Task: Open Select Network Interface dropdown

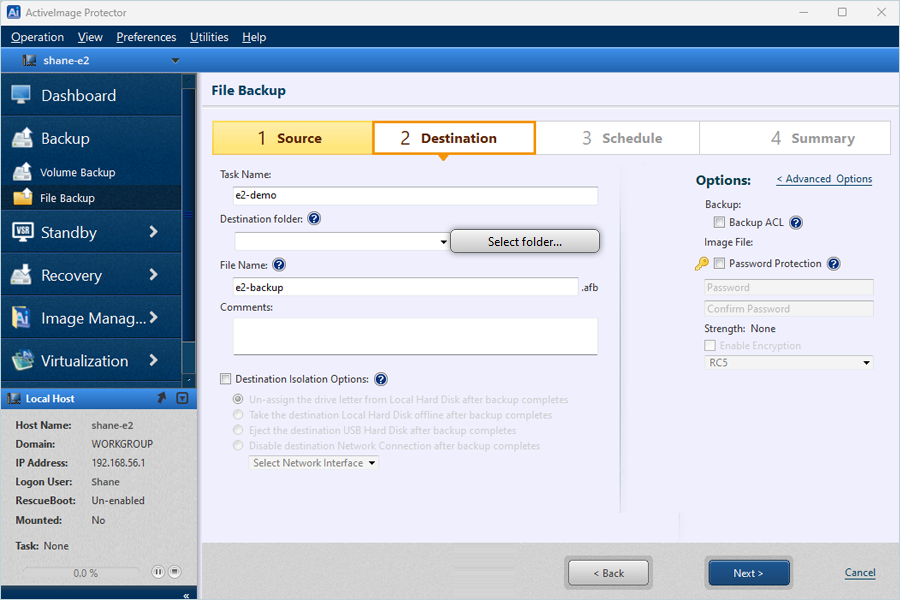Action: [x=313, y=463]
